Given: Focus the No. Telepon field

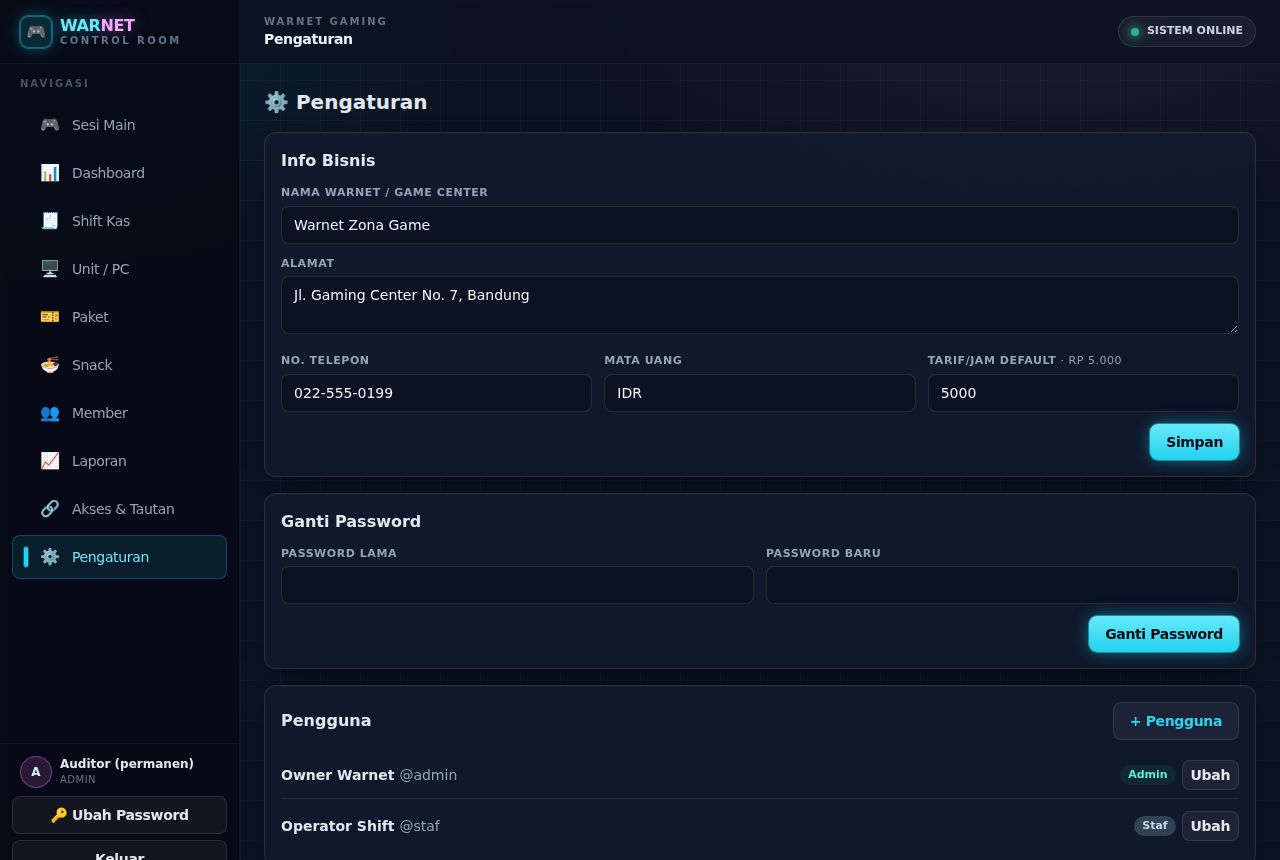Looking at the screenshot, I should [436, 393].
